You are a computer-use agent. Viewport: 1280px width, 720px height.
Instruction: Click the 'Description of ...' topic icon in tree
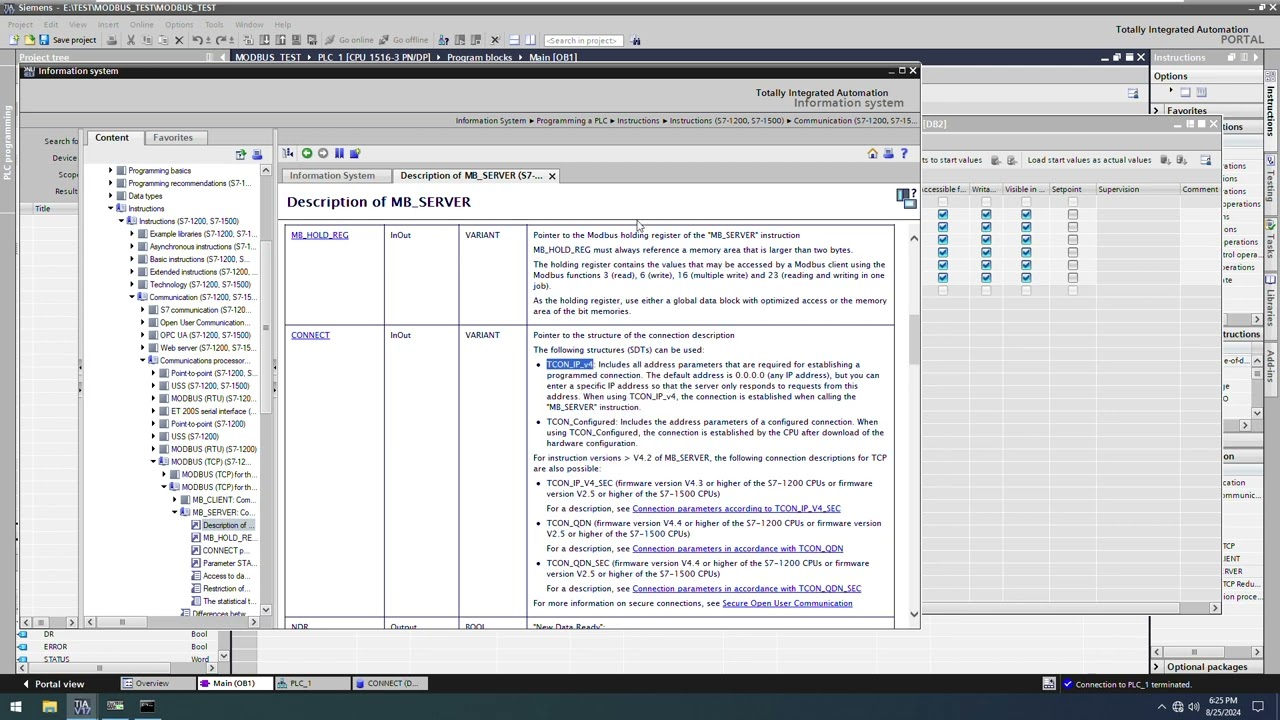click(x=196, y=525)
